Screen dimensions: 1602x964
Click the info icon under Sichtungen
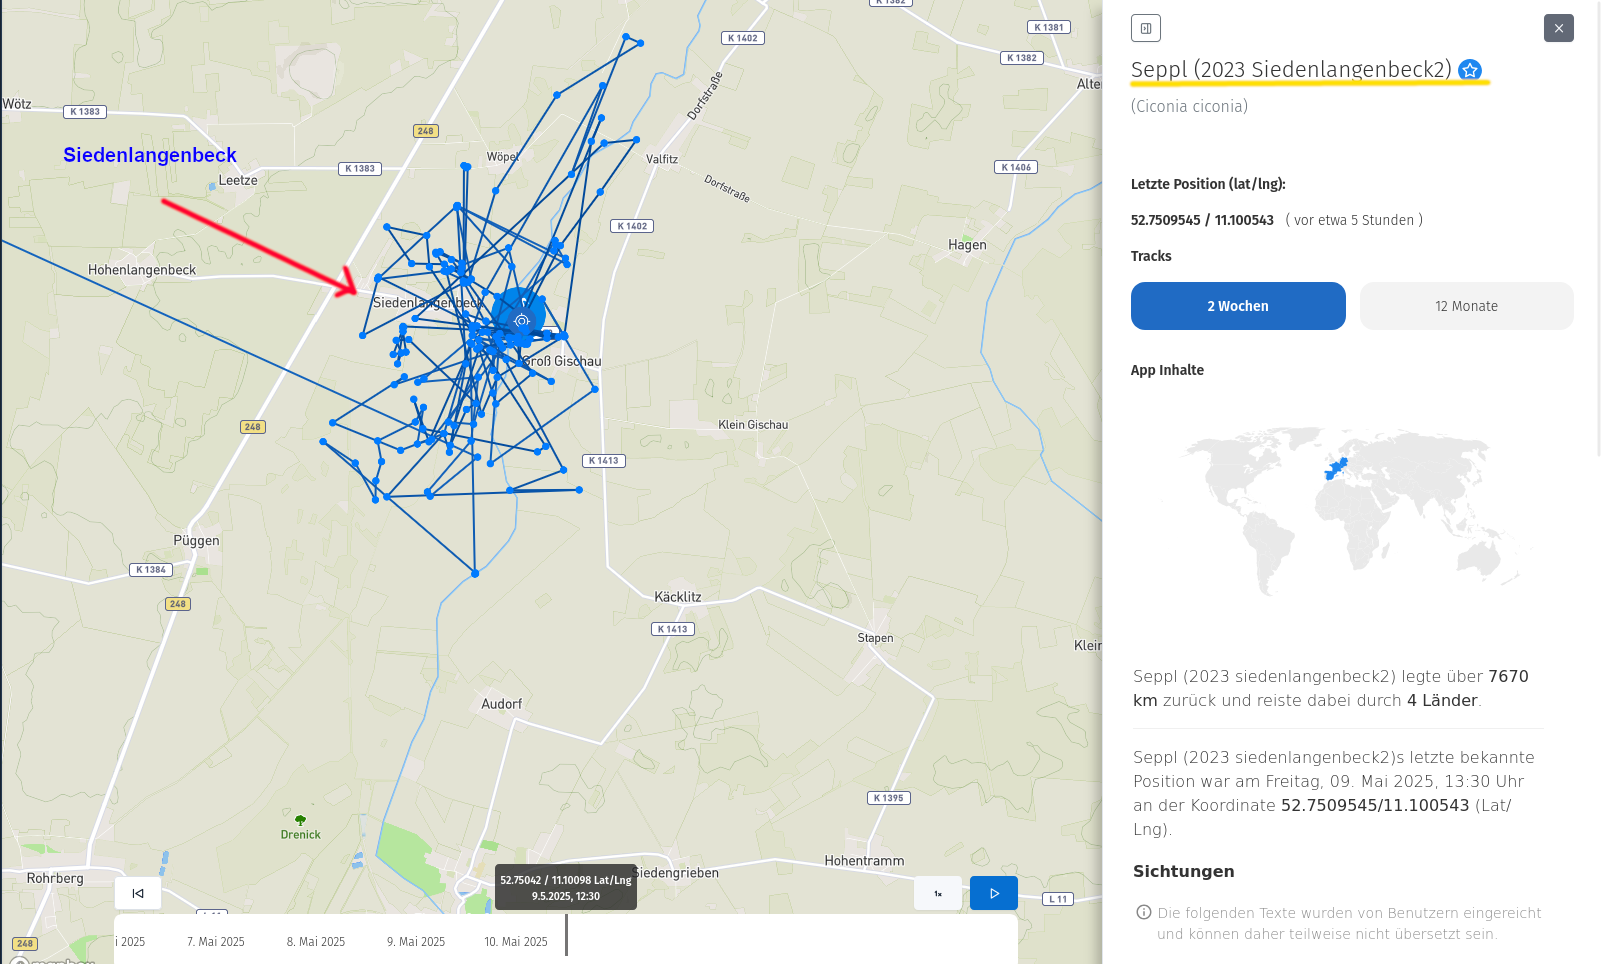click(1144, 912)
